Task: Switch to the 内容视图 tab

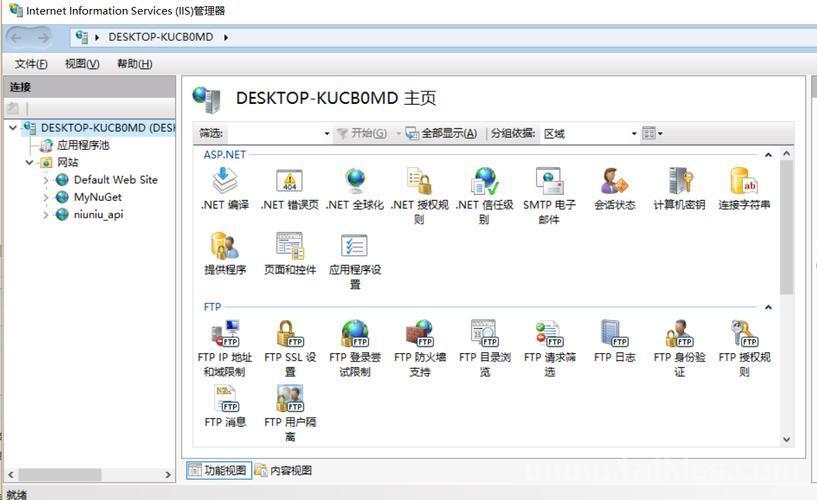Action: point(284,470)
